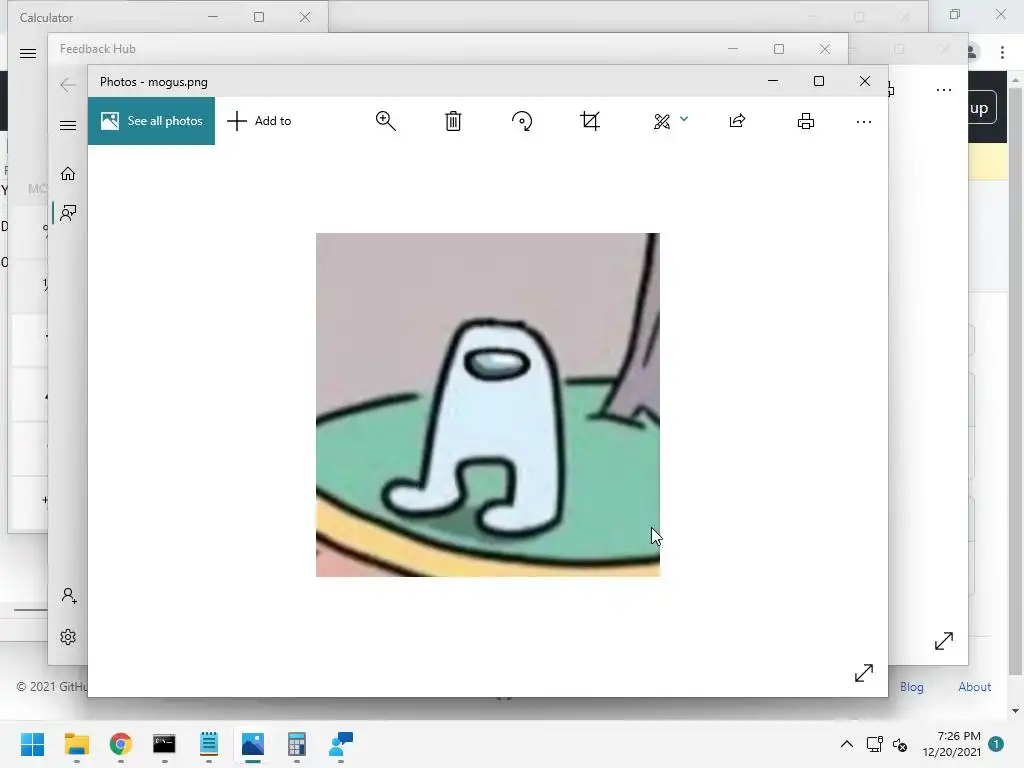This screenshot has height=768, width=1024.
Task: Open File Explorer from taskbar
Action: pyautogui.click(x=76, y=744)
